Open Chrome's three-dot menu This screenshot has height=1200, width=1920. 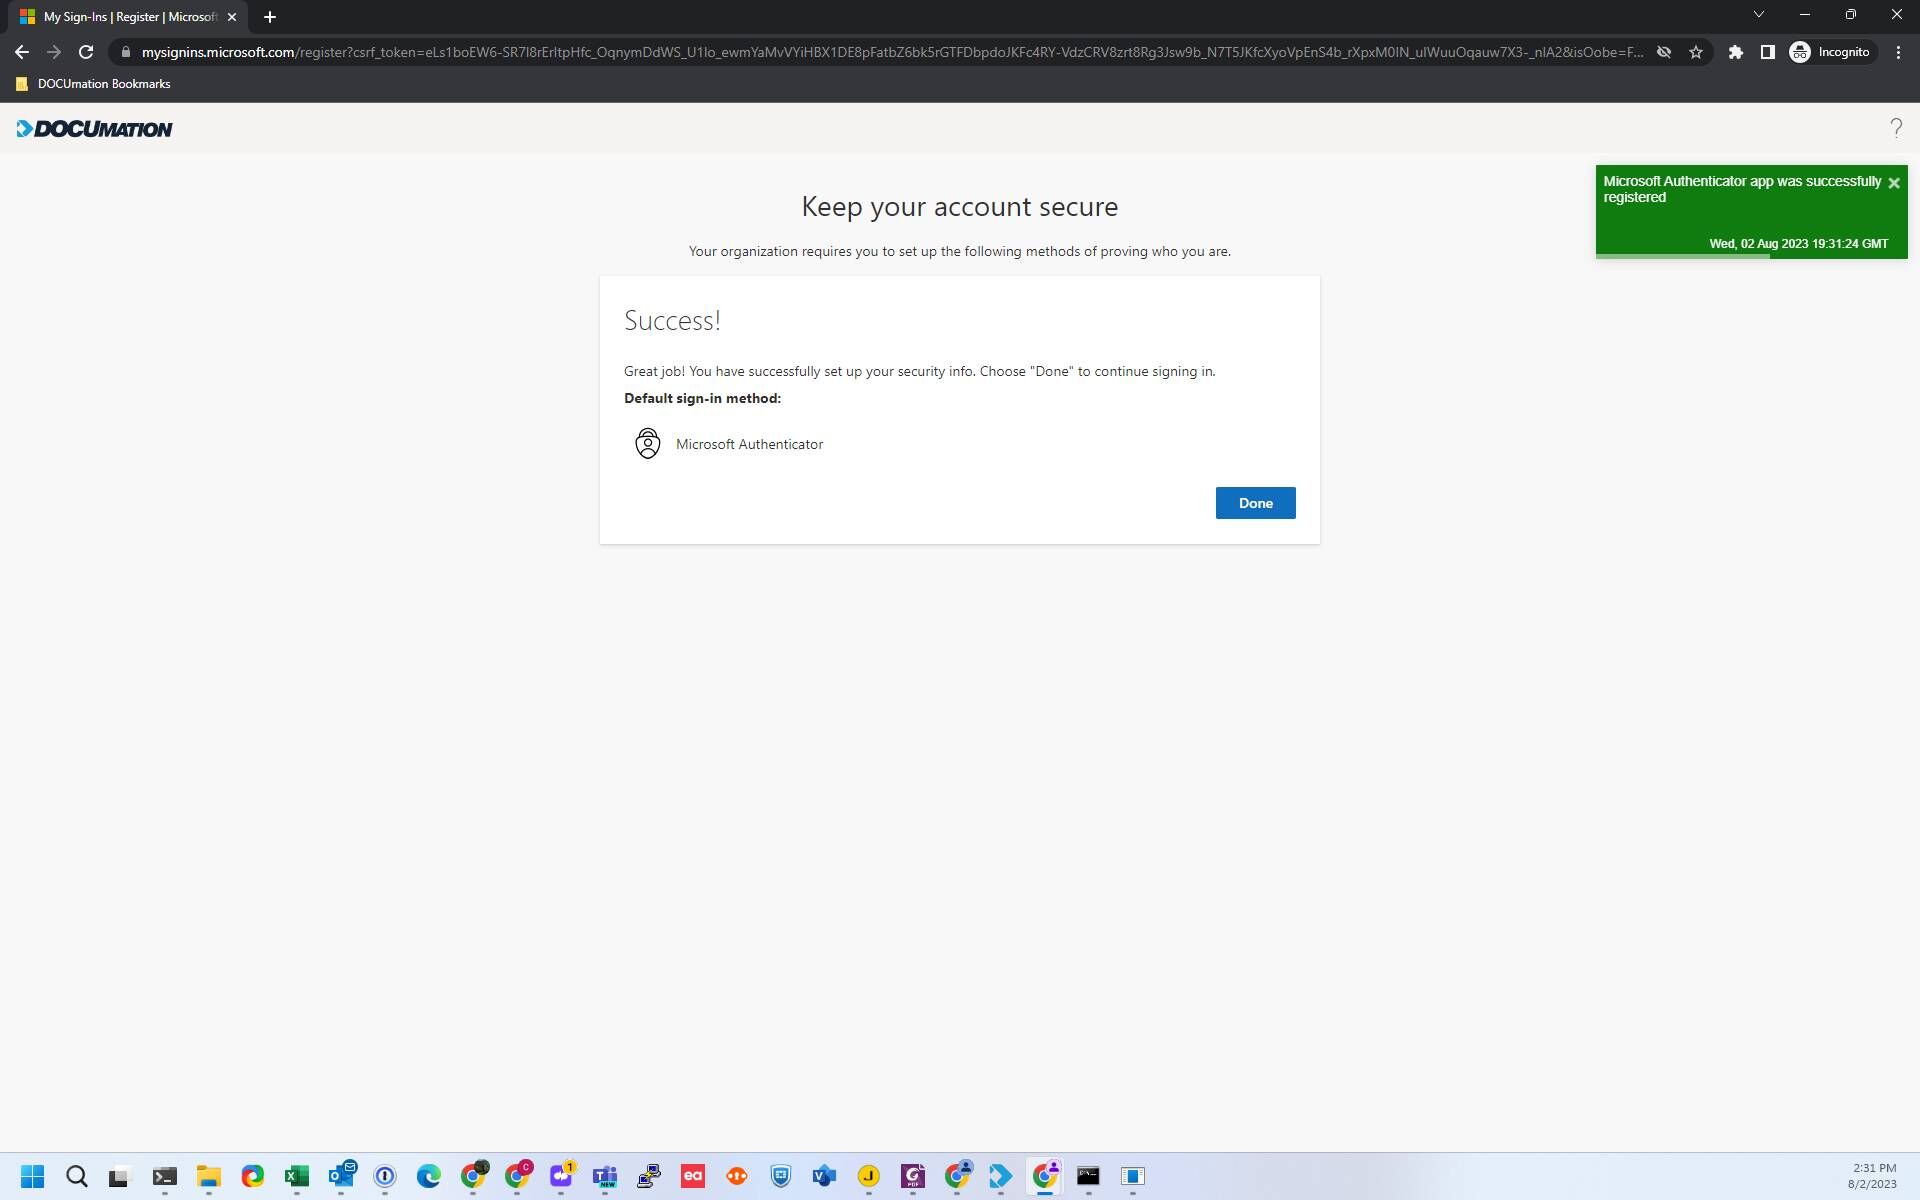click(1899, 51)
